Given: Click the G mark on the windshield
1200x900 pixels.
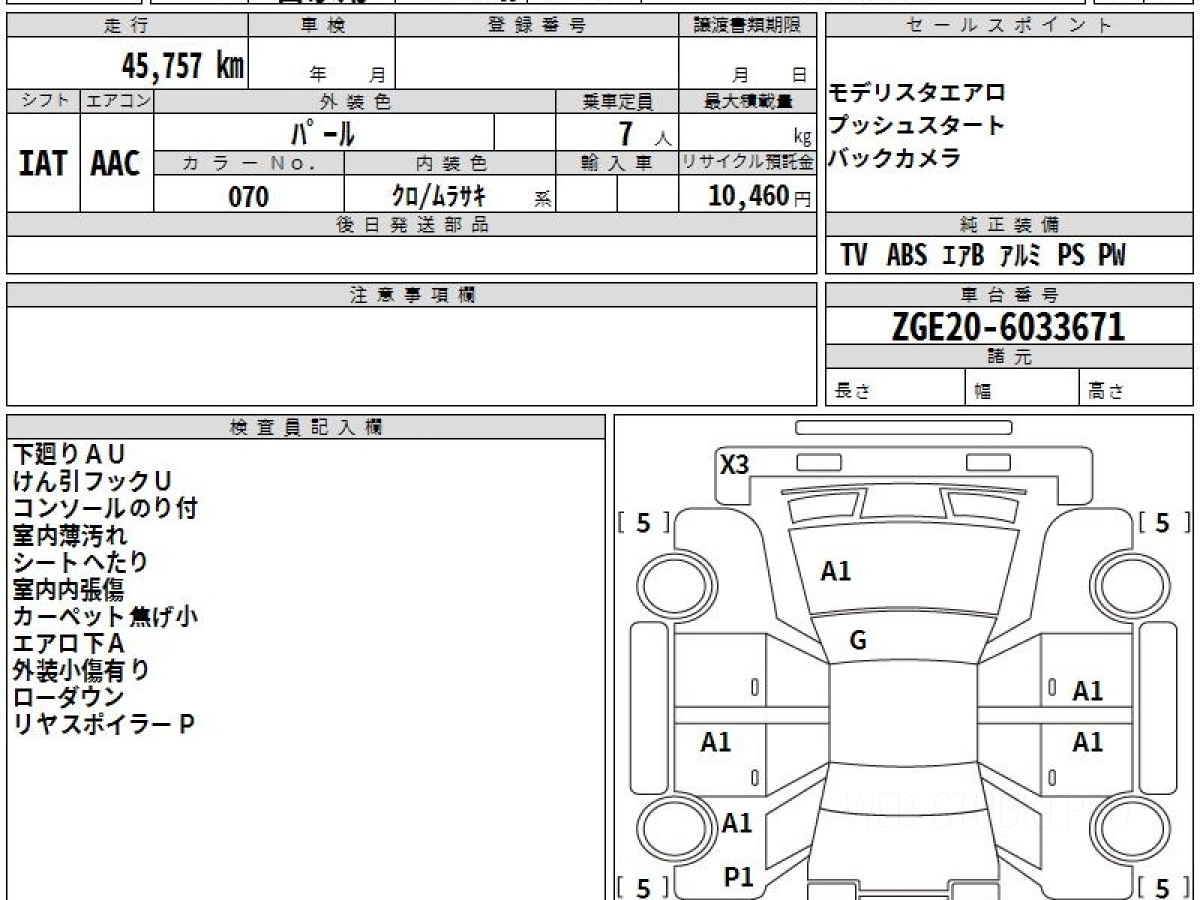Looking at the screenshot, I should (858, 641).
